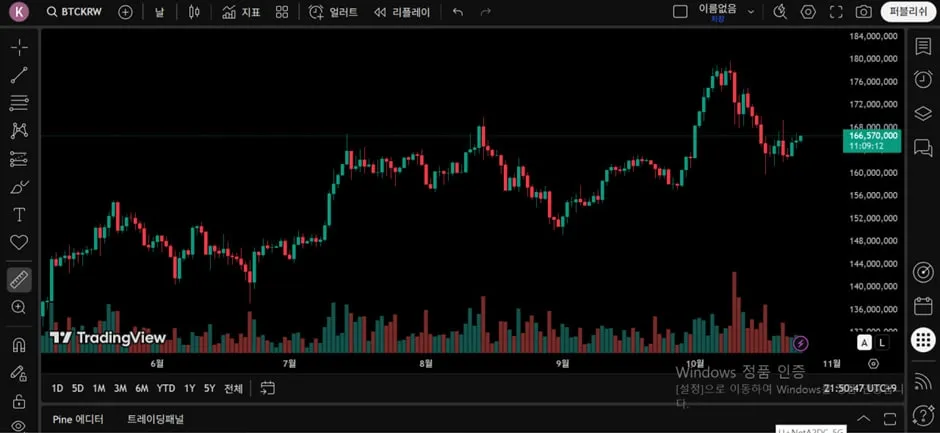Viewport: 940px width, 433px height.
Task: Open the K user avatar menu
Action: [19, 11]
